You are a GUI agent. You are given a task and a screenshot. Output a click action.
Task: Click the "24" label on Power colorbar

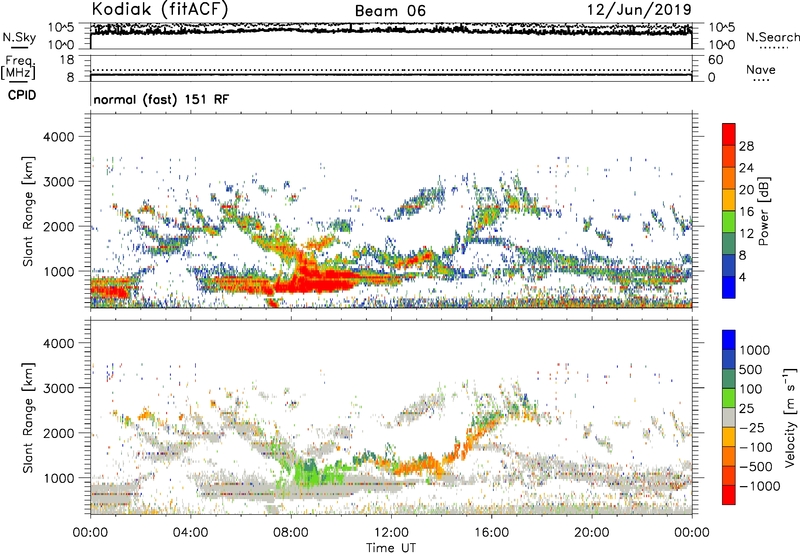(x=746, y=168)
